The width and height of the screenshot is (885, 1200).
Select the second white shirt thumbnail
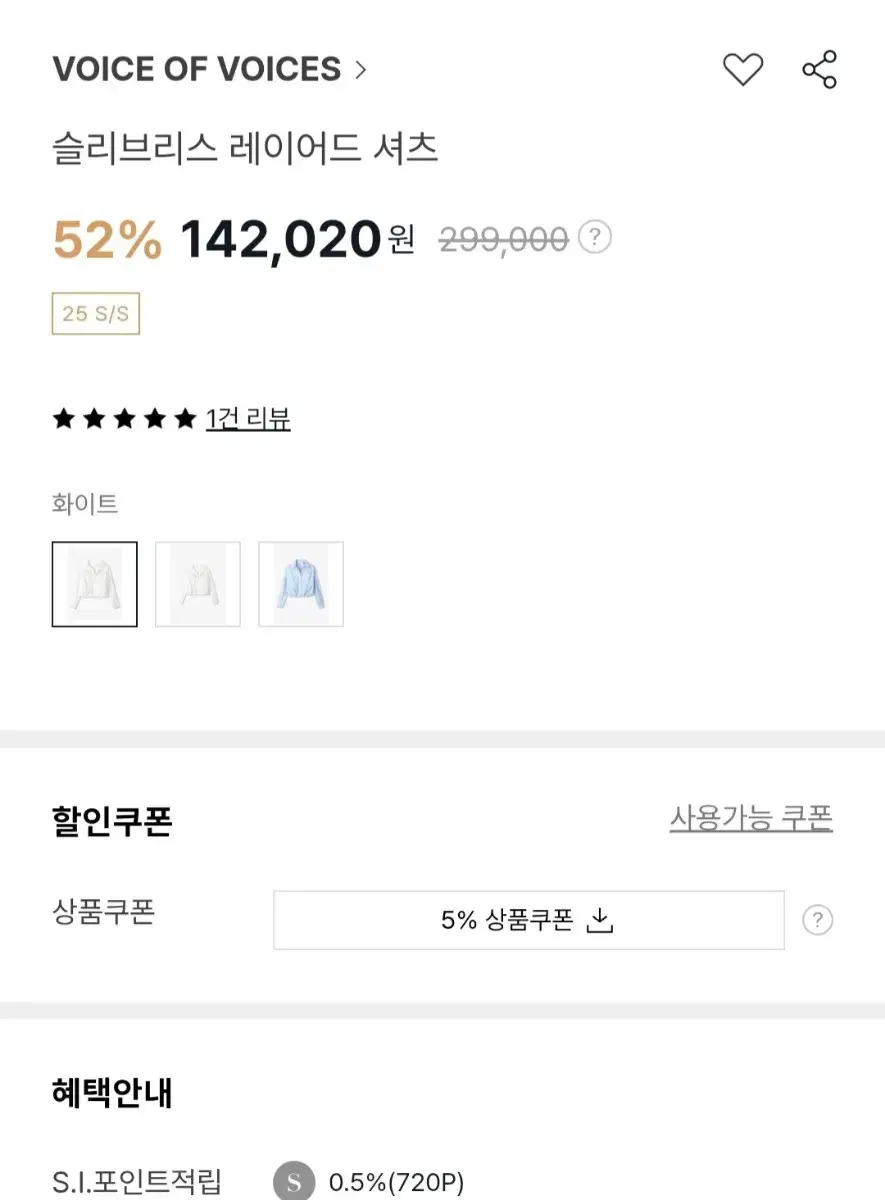click(198, 584)
